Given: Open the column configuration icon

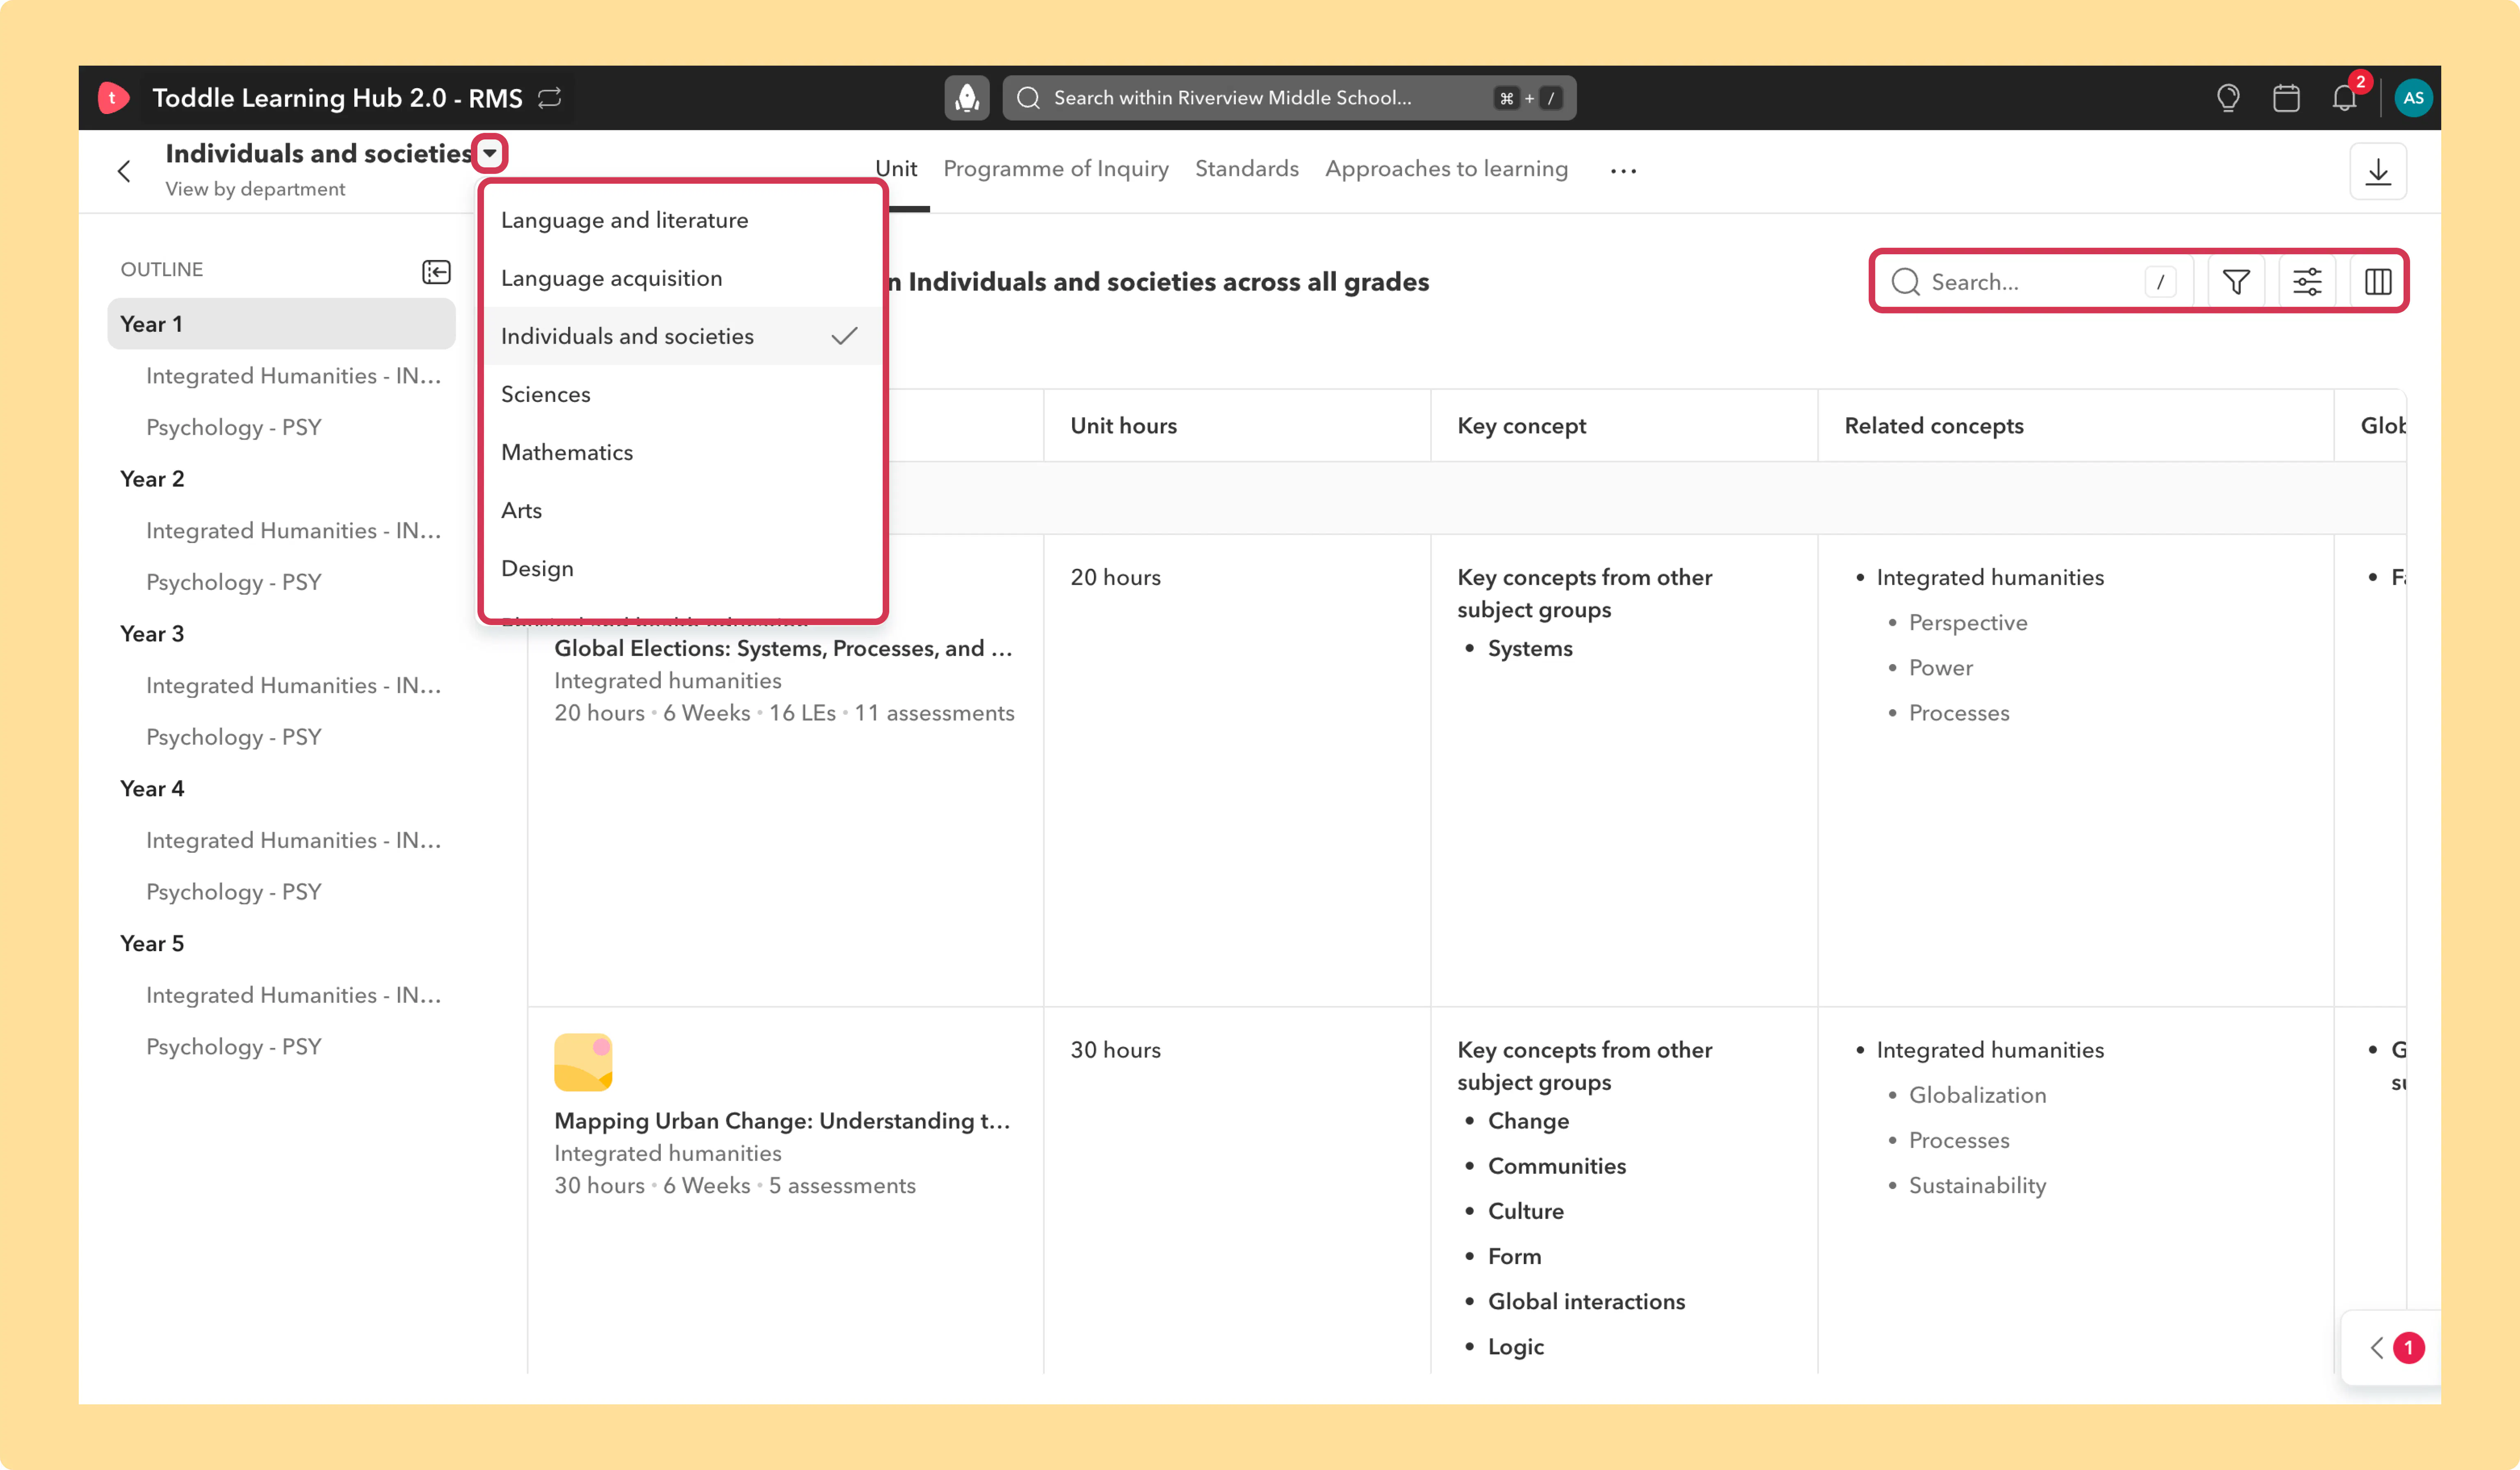Looking at the screenshot, I should 2378,282.
